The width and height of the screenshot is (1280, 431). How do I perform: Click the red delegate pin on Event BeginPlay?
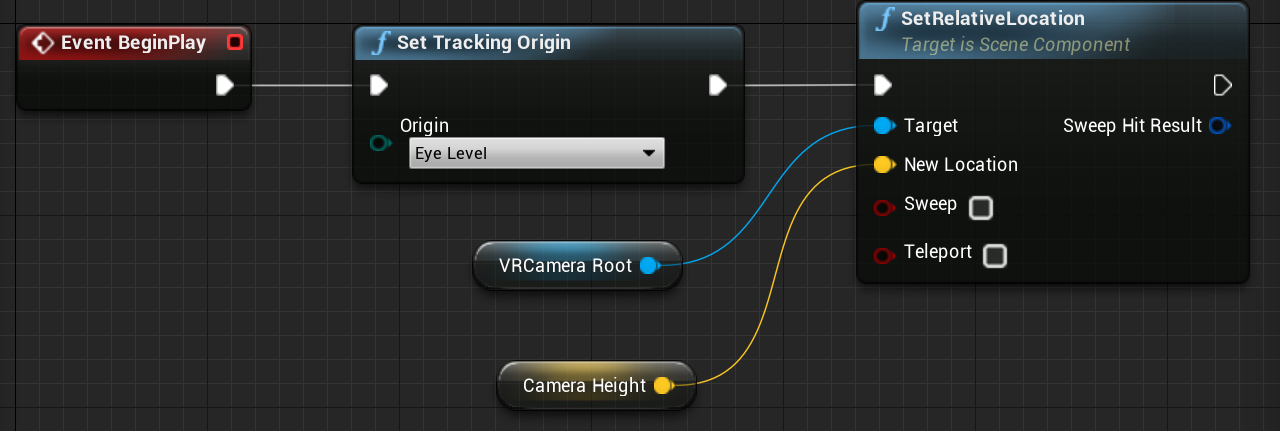235,42
